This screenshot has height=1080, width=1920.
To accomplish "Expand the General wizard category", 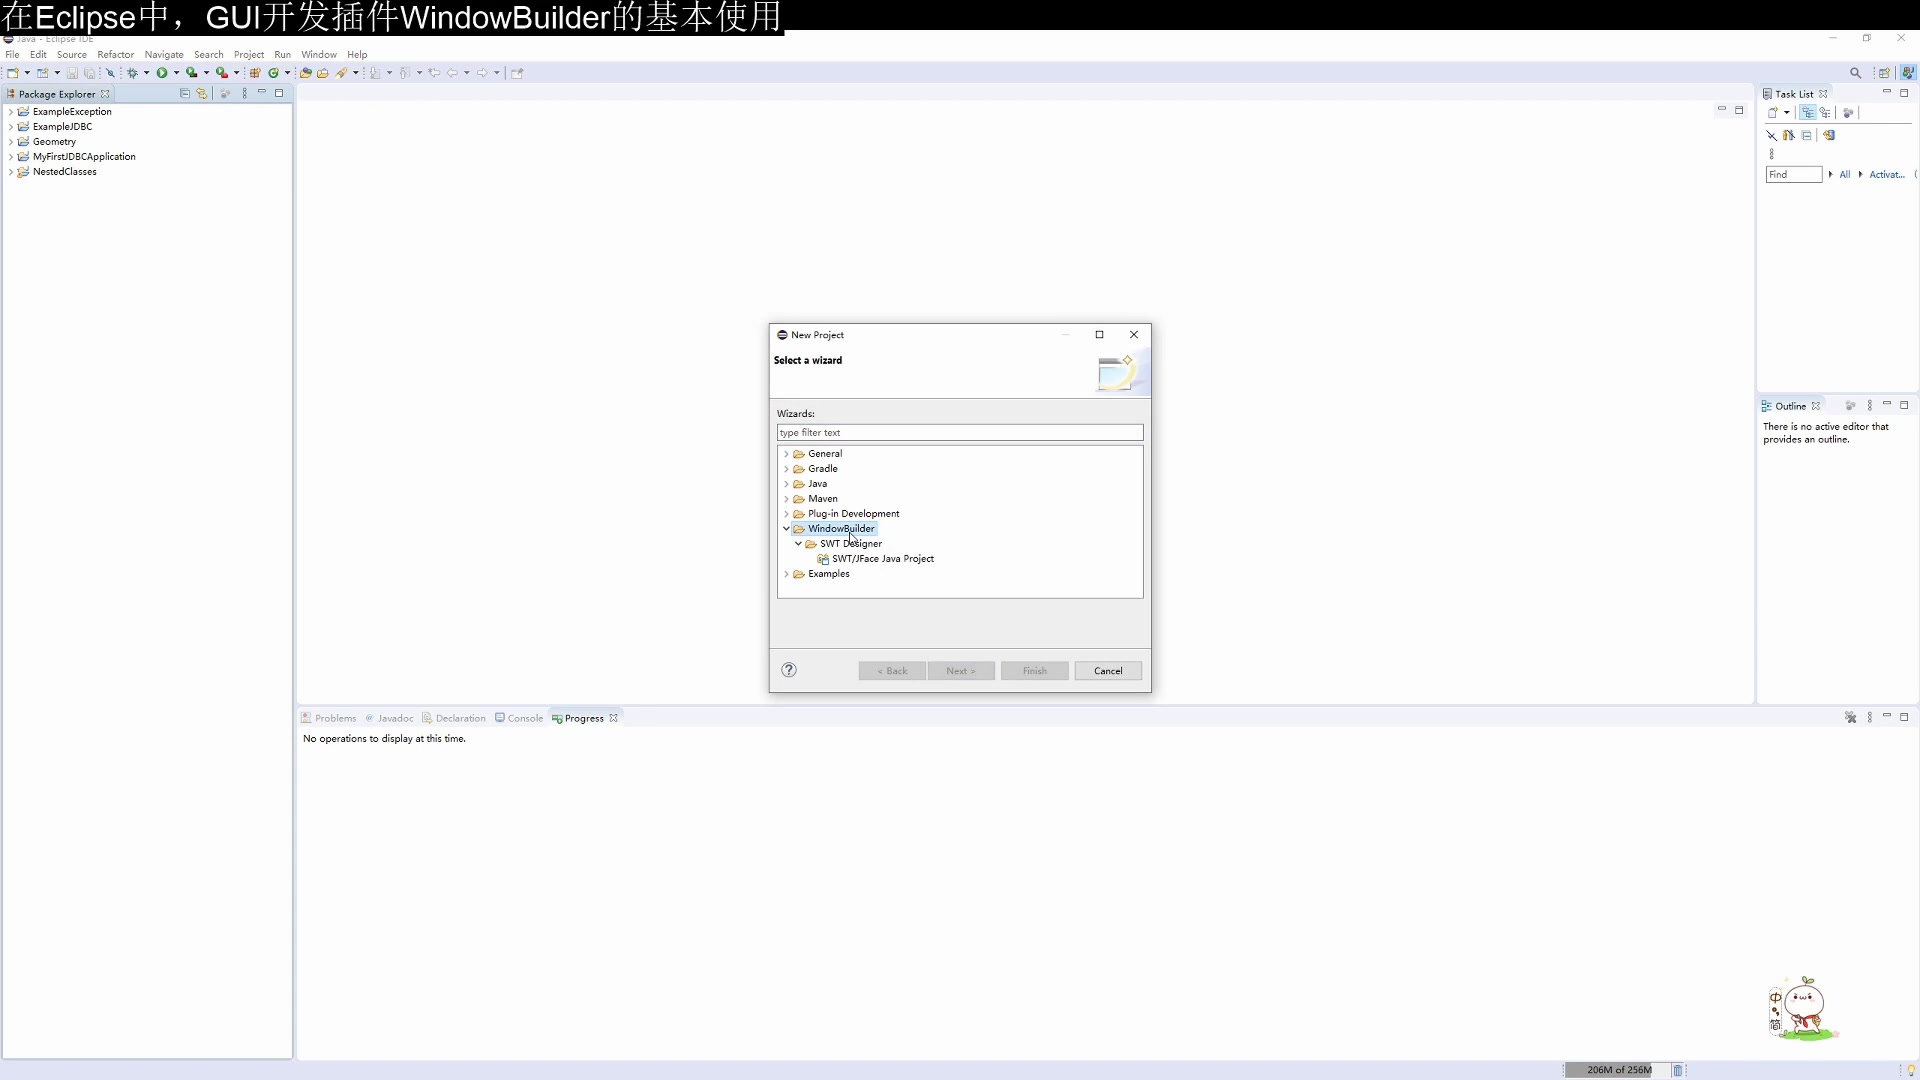I will point(787,453).
